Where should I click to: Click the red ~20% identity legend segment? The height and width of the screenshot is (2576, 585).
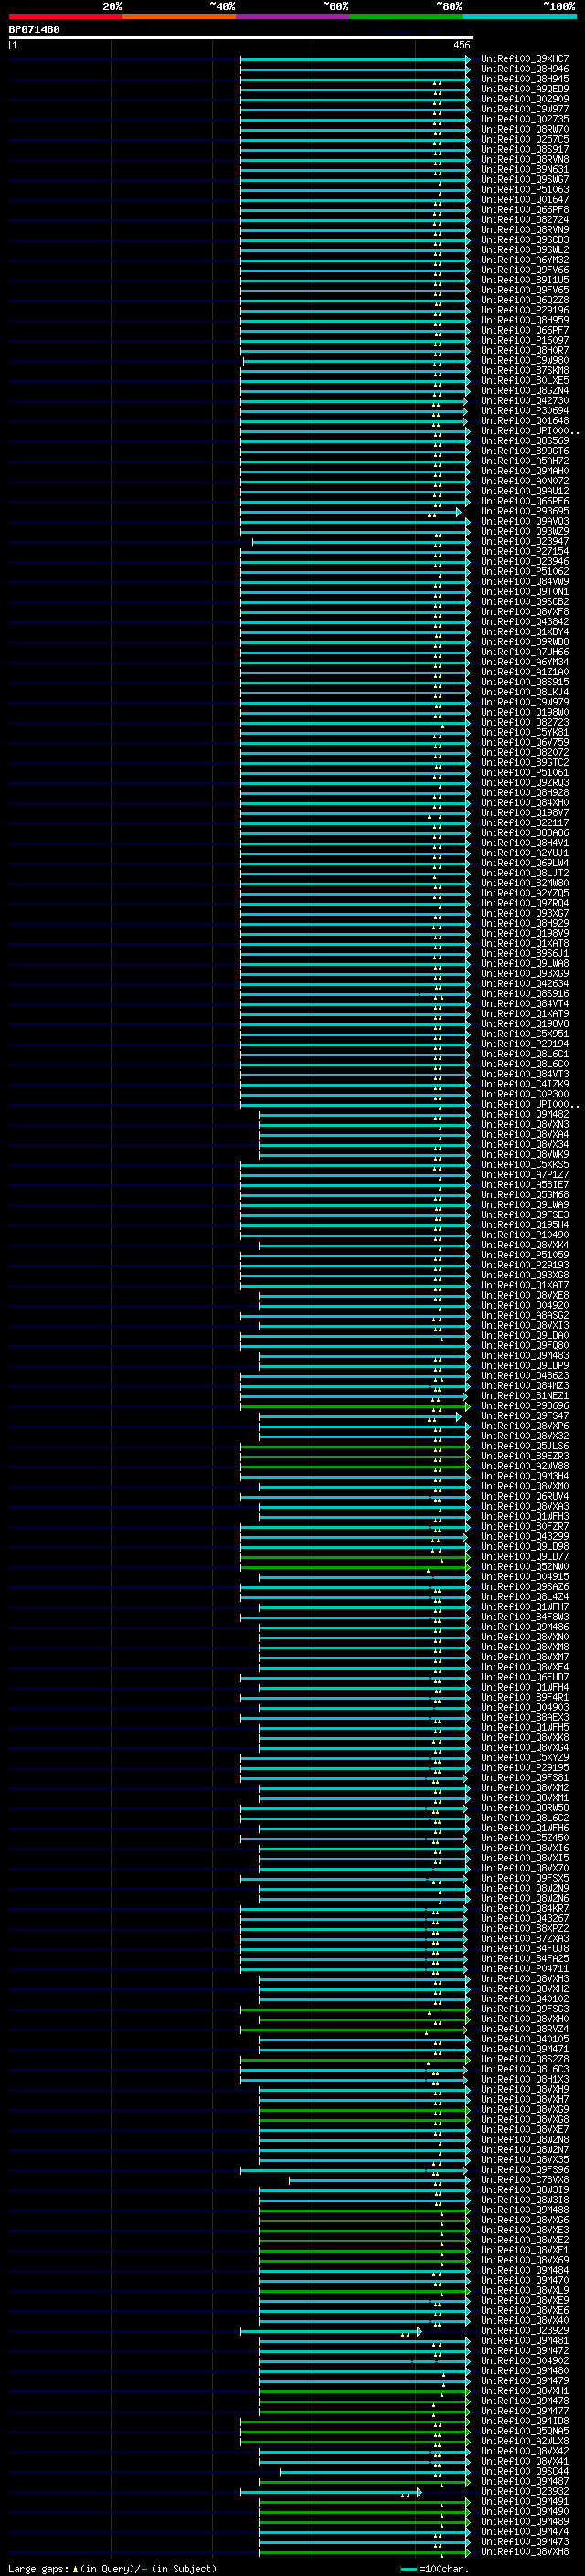[65, 16]
